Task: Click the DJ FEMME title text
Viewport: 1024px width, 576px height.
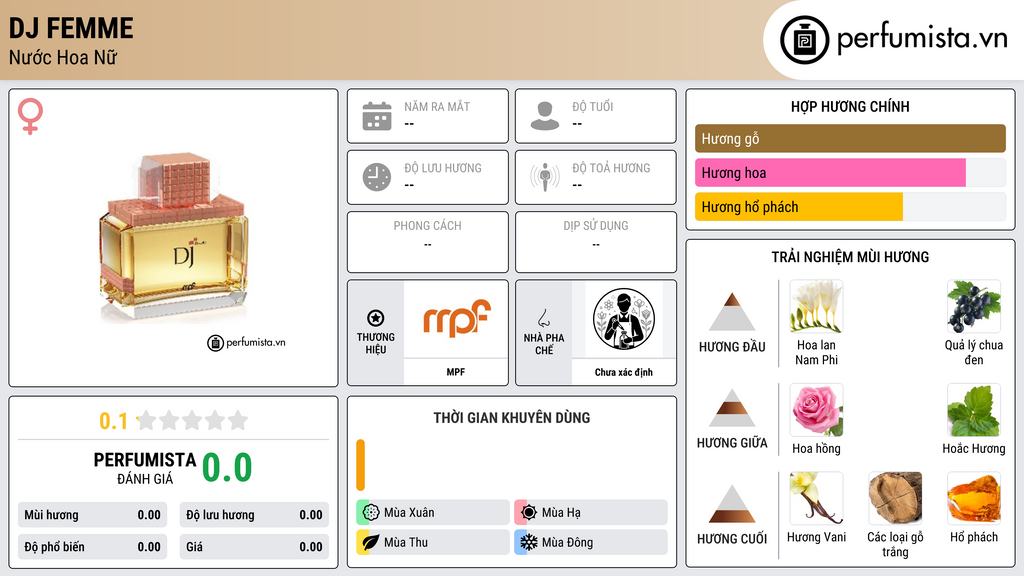Action: click(71, 28)
